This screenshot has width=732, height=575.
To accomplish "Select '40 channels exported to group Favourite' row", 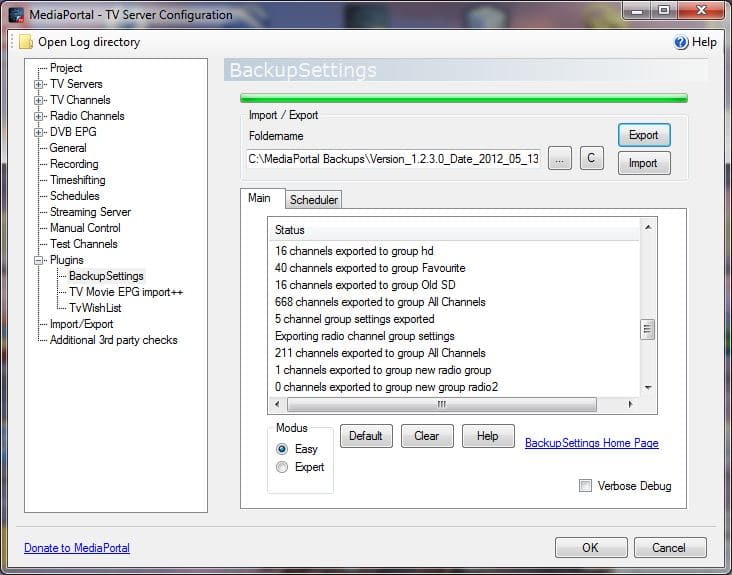I will [370, 268].
